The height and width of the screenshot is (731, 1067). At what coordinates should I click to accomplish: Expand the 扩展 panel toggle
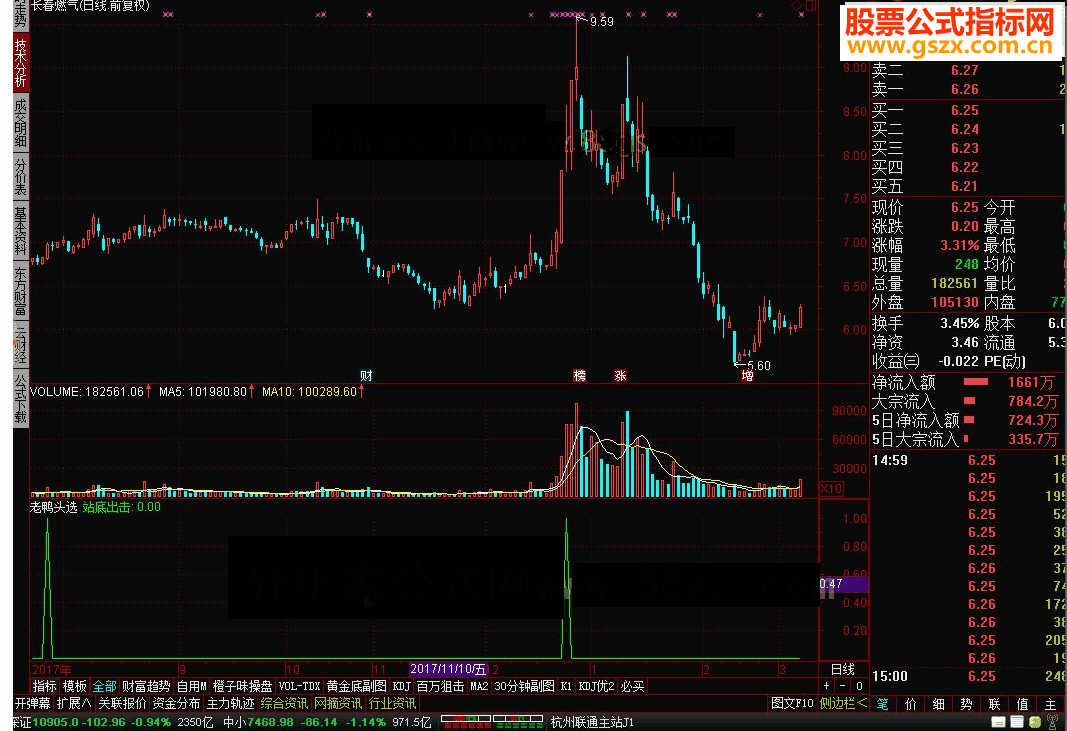(x=74, y=703)
